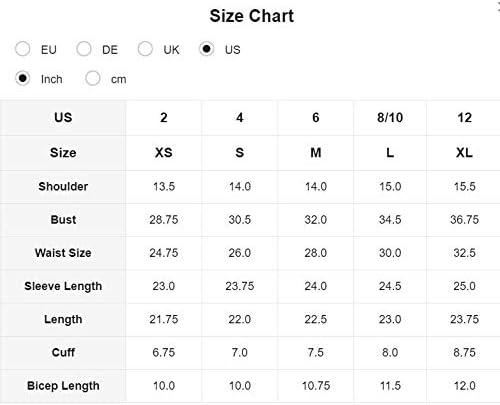Close the Size Chart dialog
500x405 pixels.
(498, 7)
